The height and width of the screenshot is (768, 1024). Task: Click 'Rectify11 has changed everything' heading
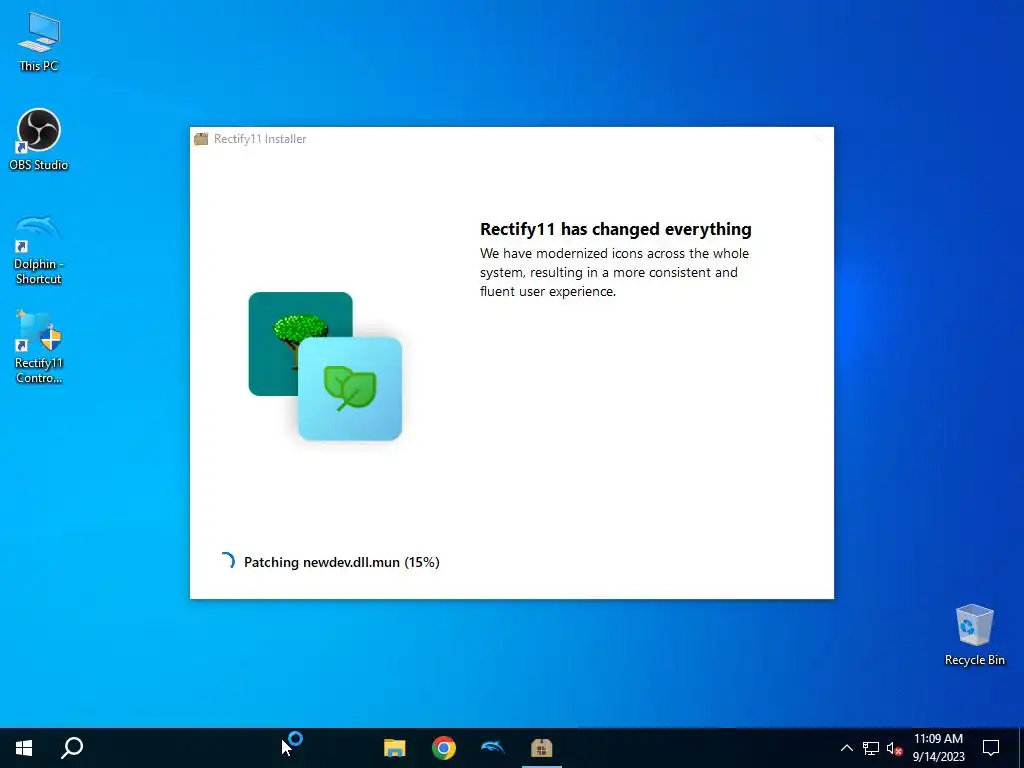pos(616,229)
